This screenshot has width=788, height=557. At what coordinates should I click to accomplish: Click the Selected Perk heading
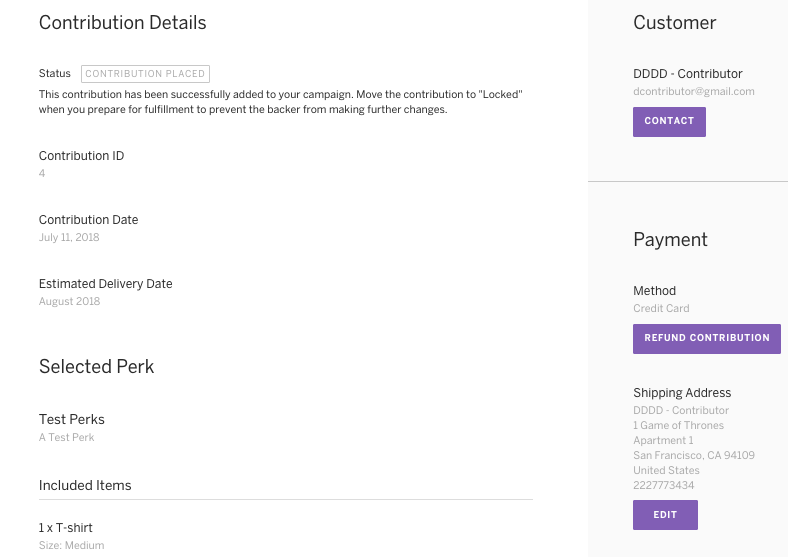[x=96, y=366]
